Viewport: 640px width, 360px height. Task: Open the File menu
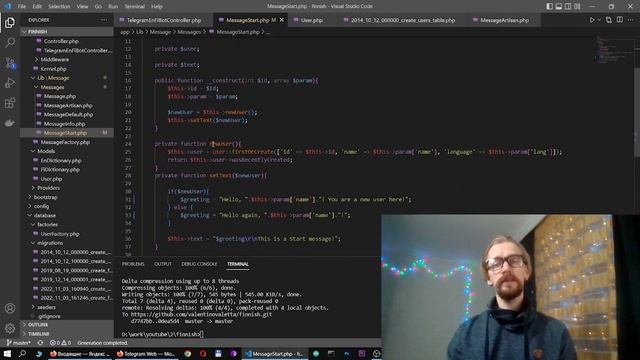coord(22,6)
